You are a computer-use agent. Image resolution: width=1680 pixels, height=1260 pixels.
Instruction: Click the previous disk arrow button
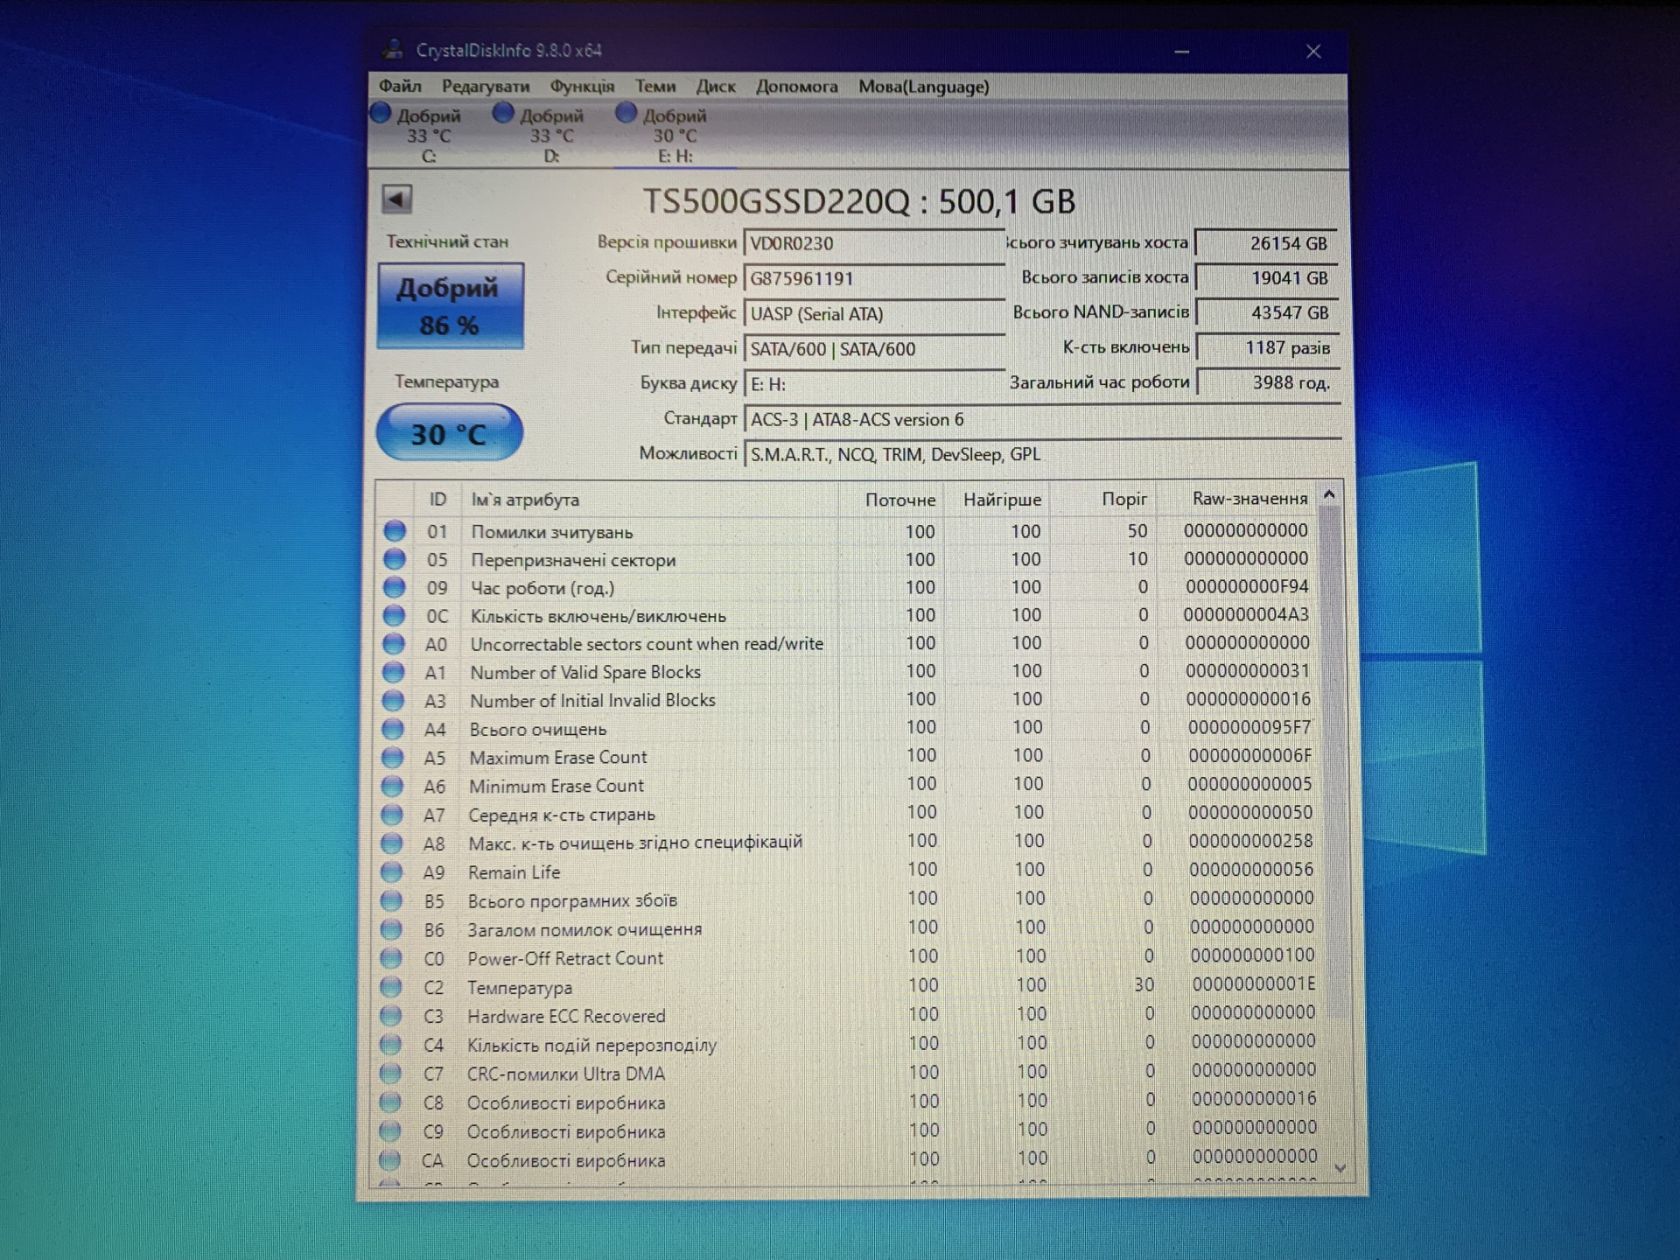(397, 199)
